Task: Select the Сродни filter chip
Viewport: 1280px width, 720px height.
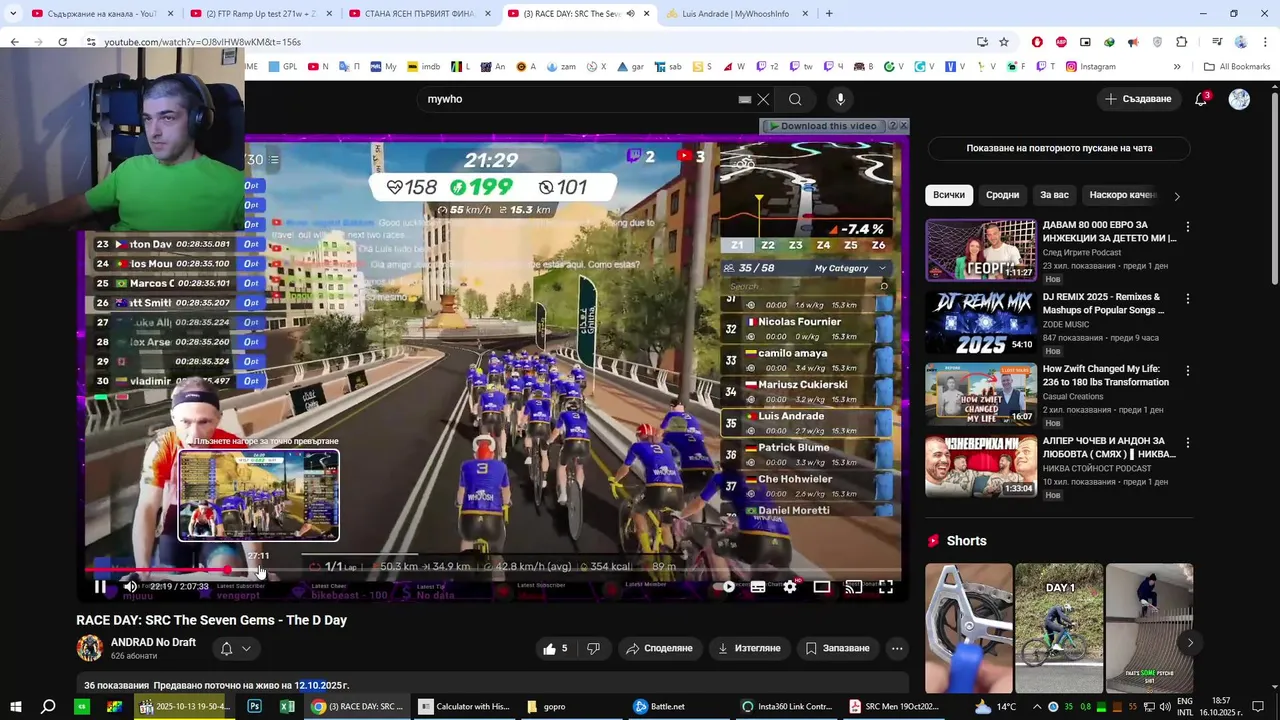Action: pyautogui.click(x=1002, y=195)
